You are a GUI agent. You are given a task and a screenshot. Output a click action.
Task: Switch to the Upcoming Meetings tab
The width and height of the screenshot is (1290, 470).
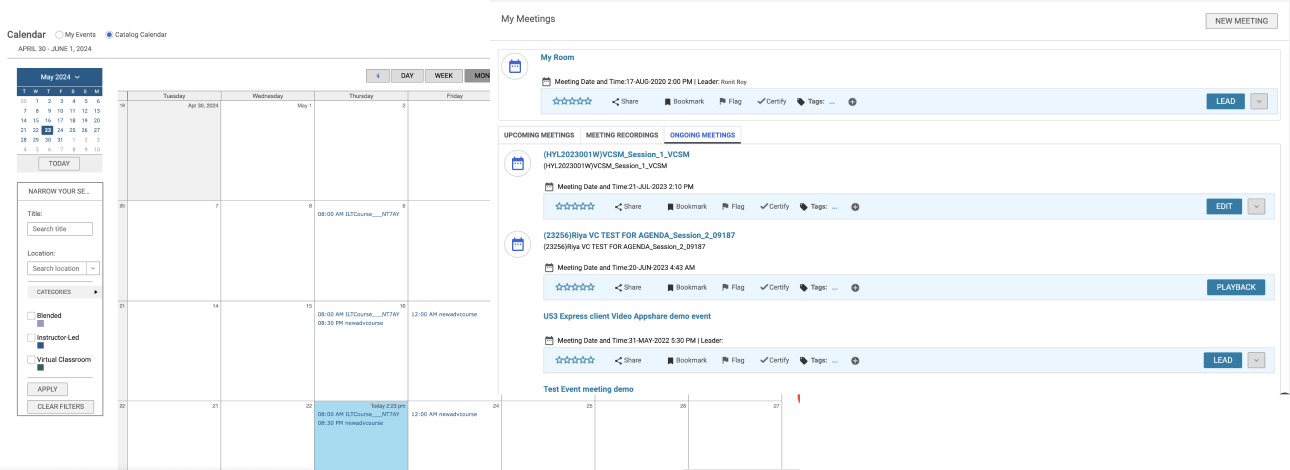(x=539, y=134)
